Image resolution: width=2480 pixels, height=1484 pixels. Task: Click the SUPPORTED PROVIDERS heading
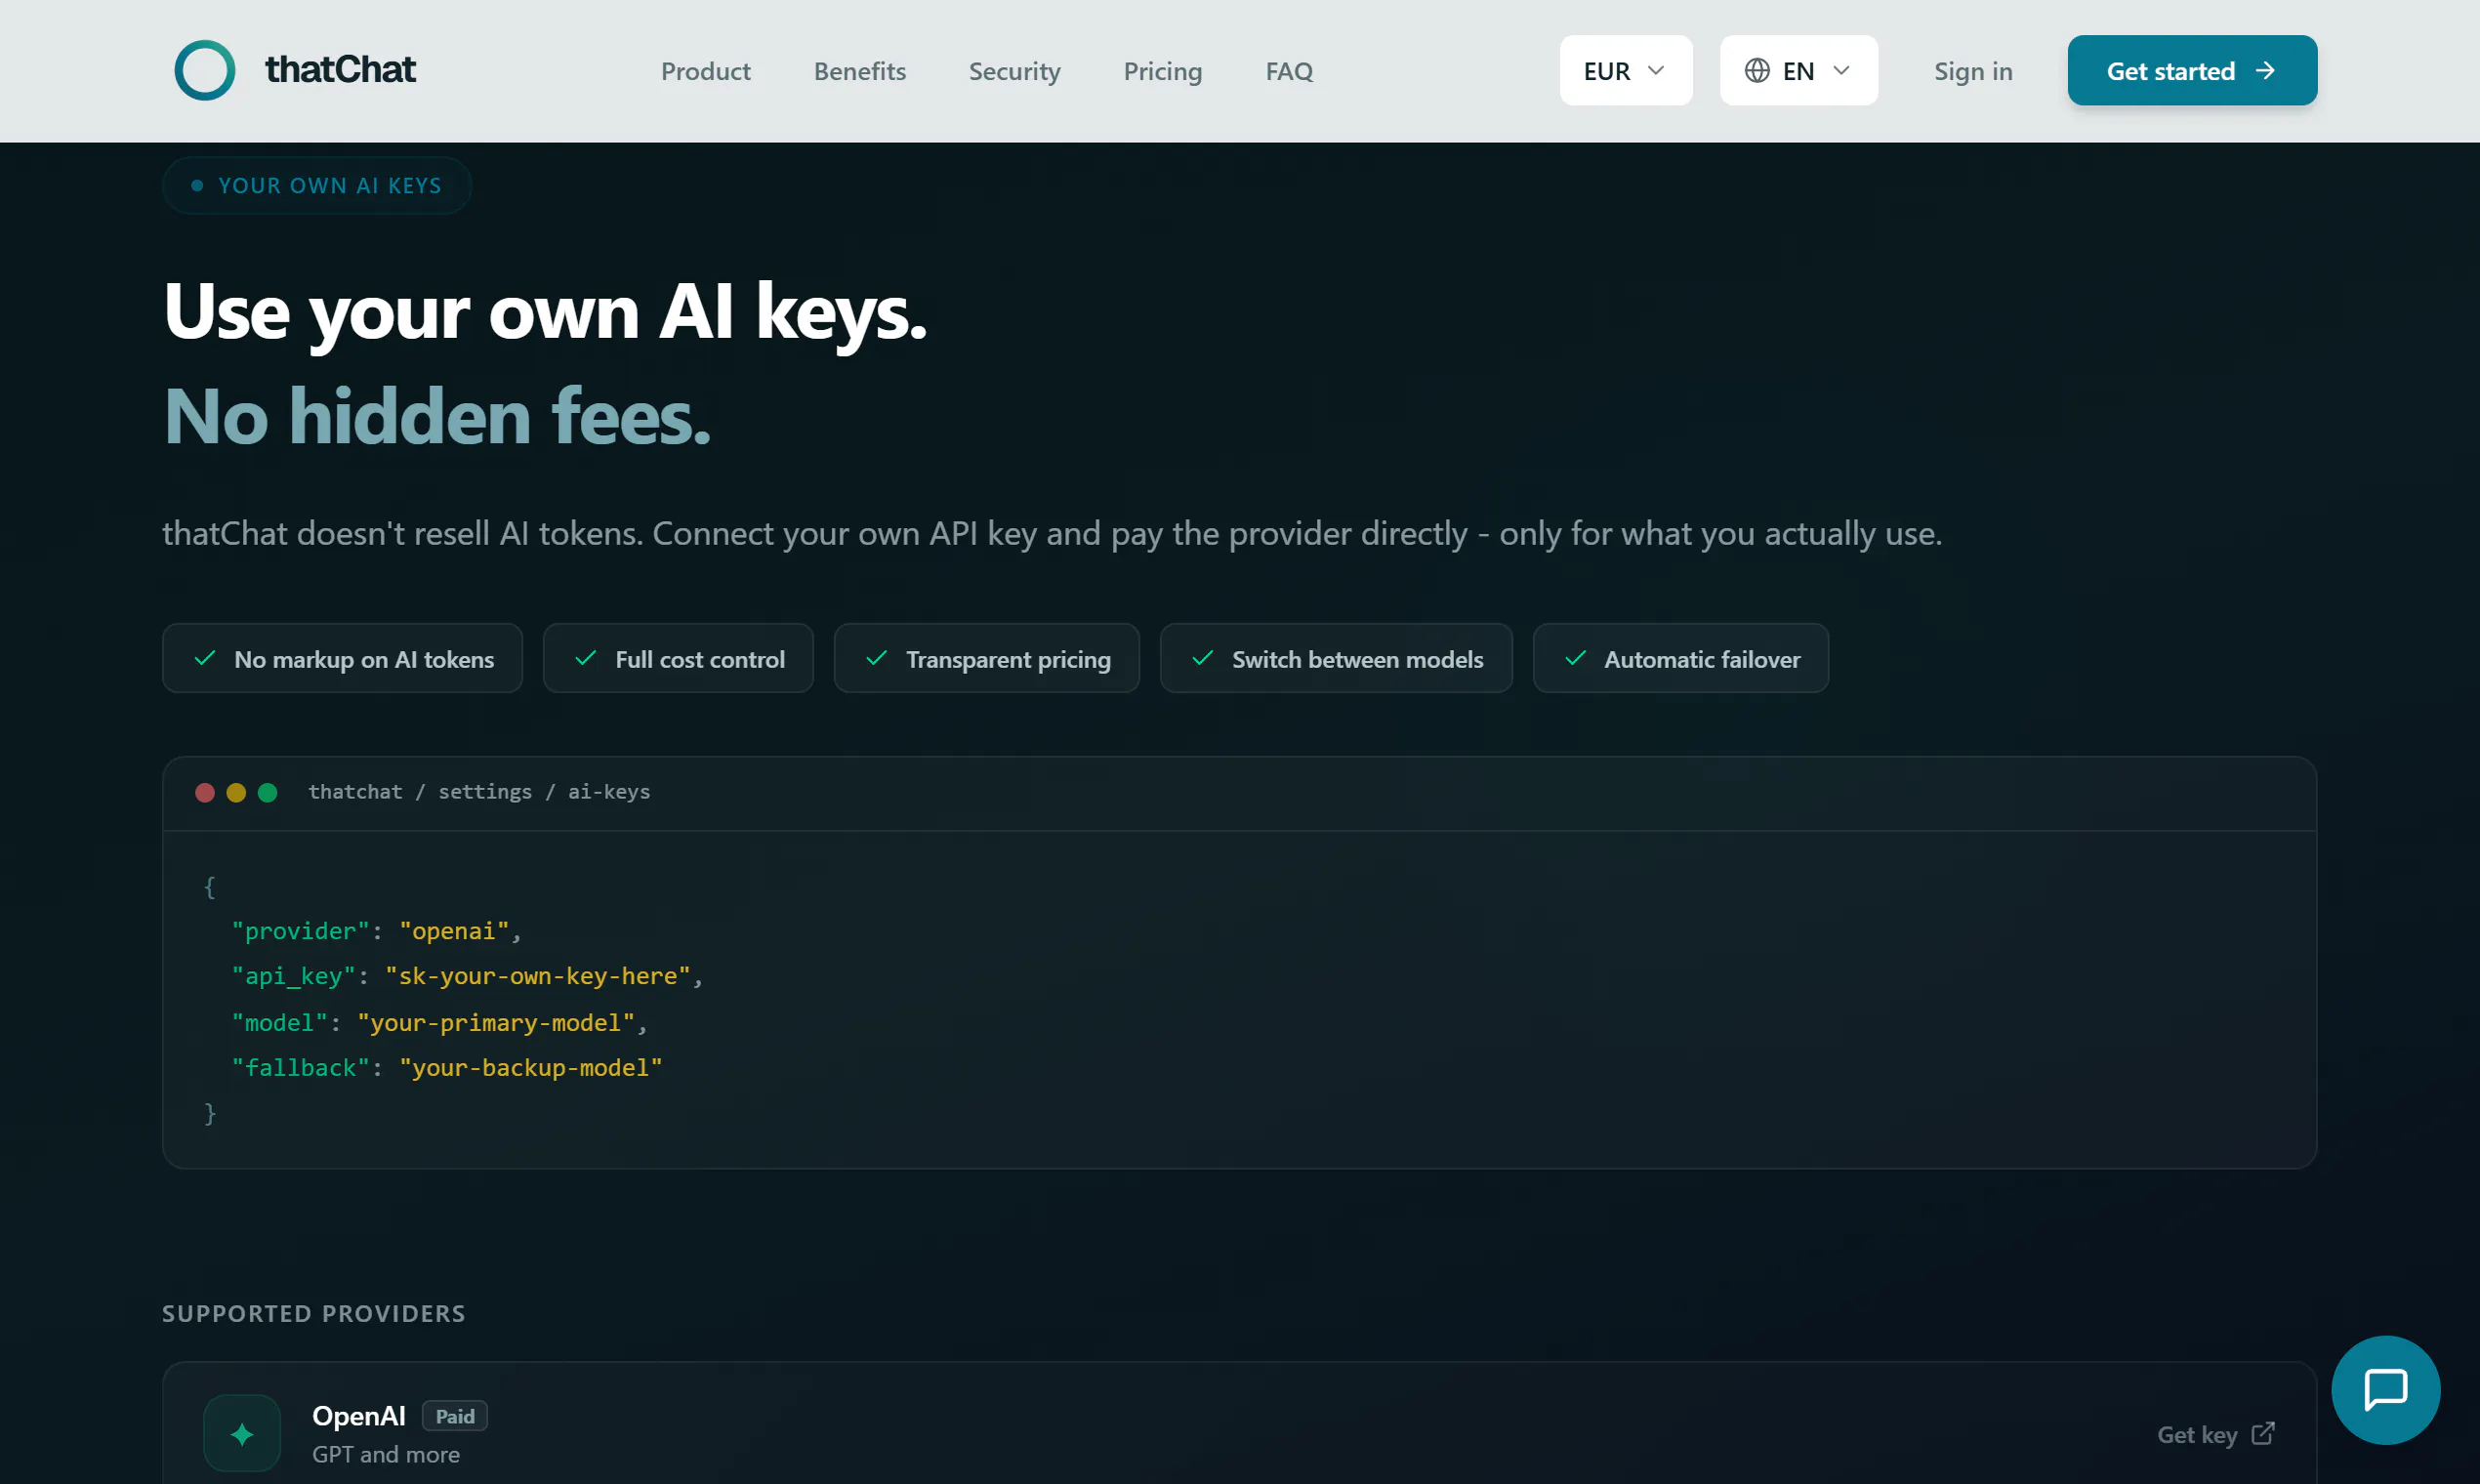tap(314, 1313)
